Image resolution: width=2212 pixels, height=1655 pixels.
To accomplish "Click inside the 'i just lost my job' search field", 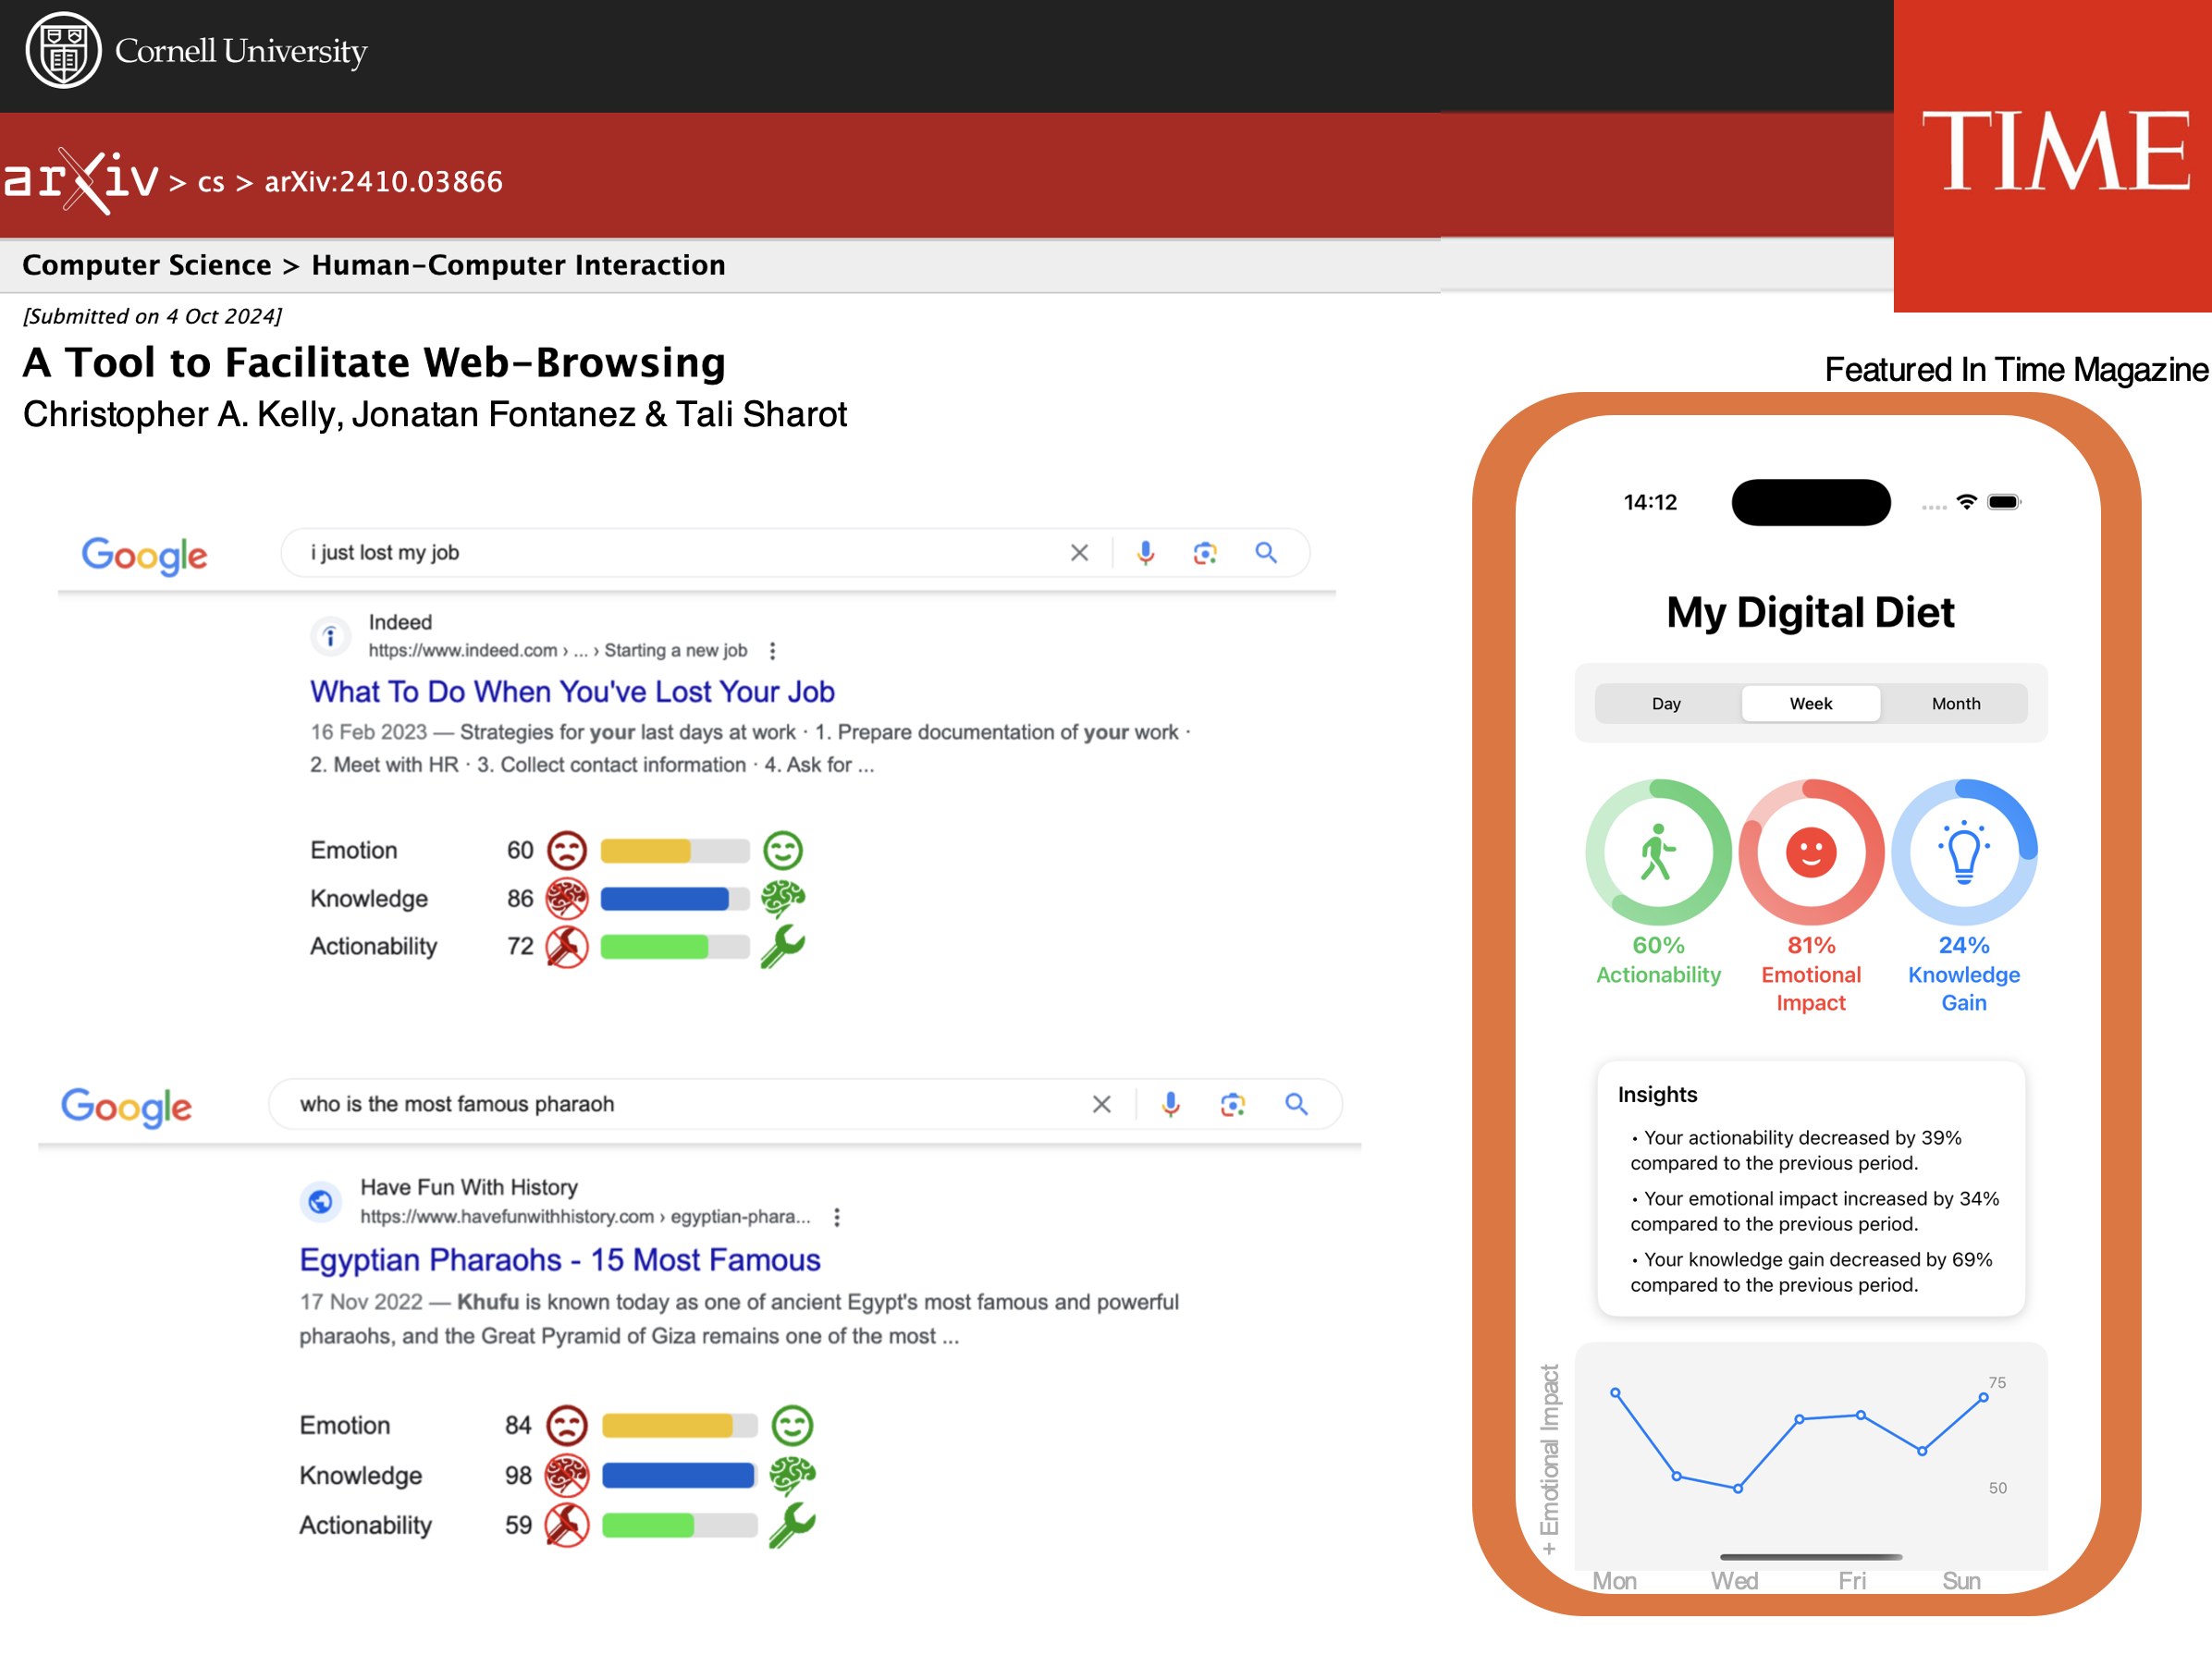I will tap(795, 553).
